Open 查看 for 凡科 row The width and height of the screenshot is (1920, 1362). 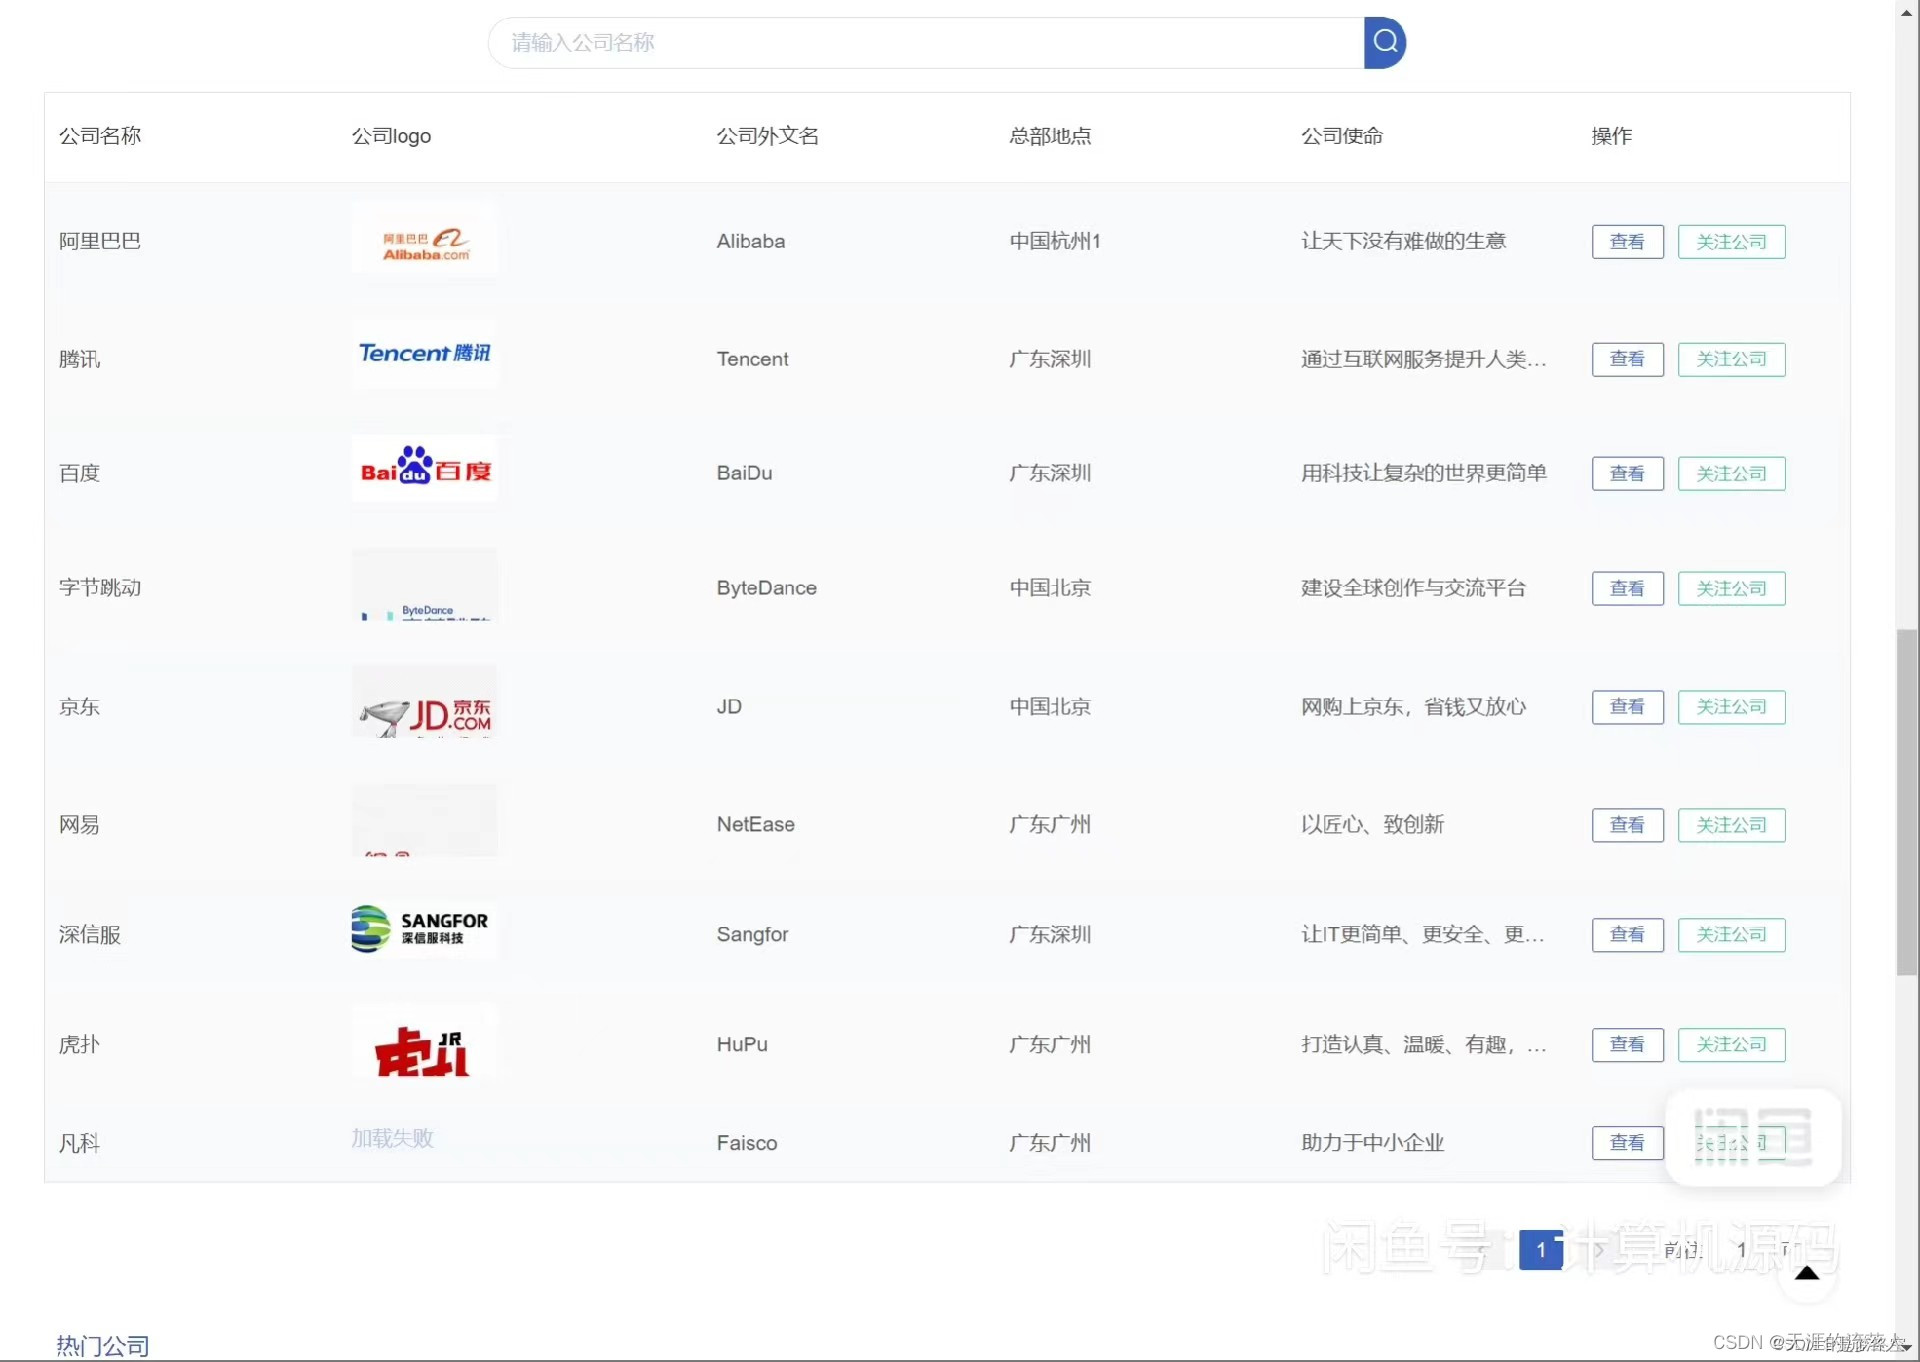tap(1627, 1143)
